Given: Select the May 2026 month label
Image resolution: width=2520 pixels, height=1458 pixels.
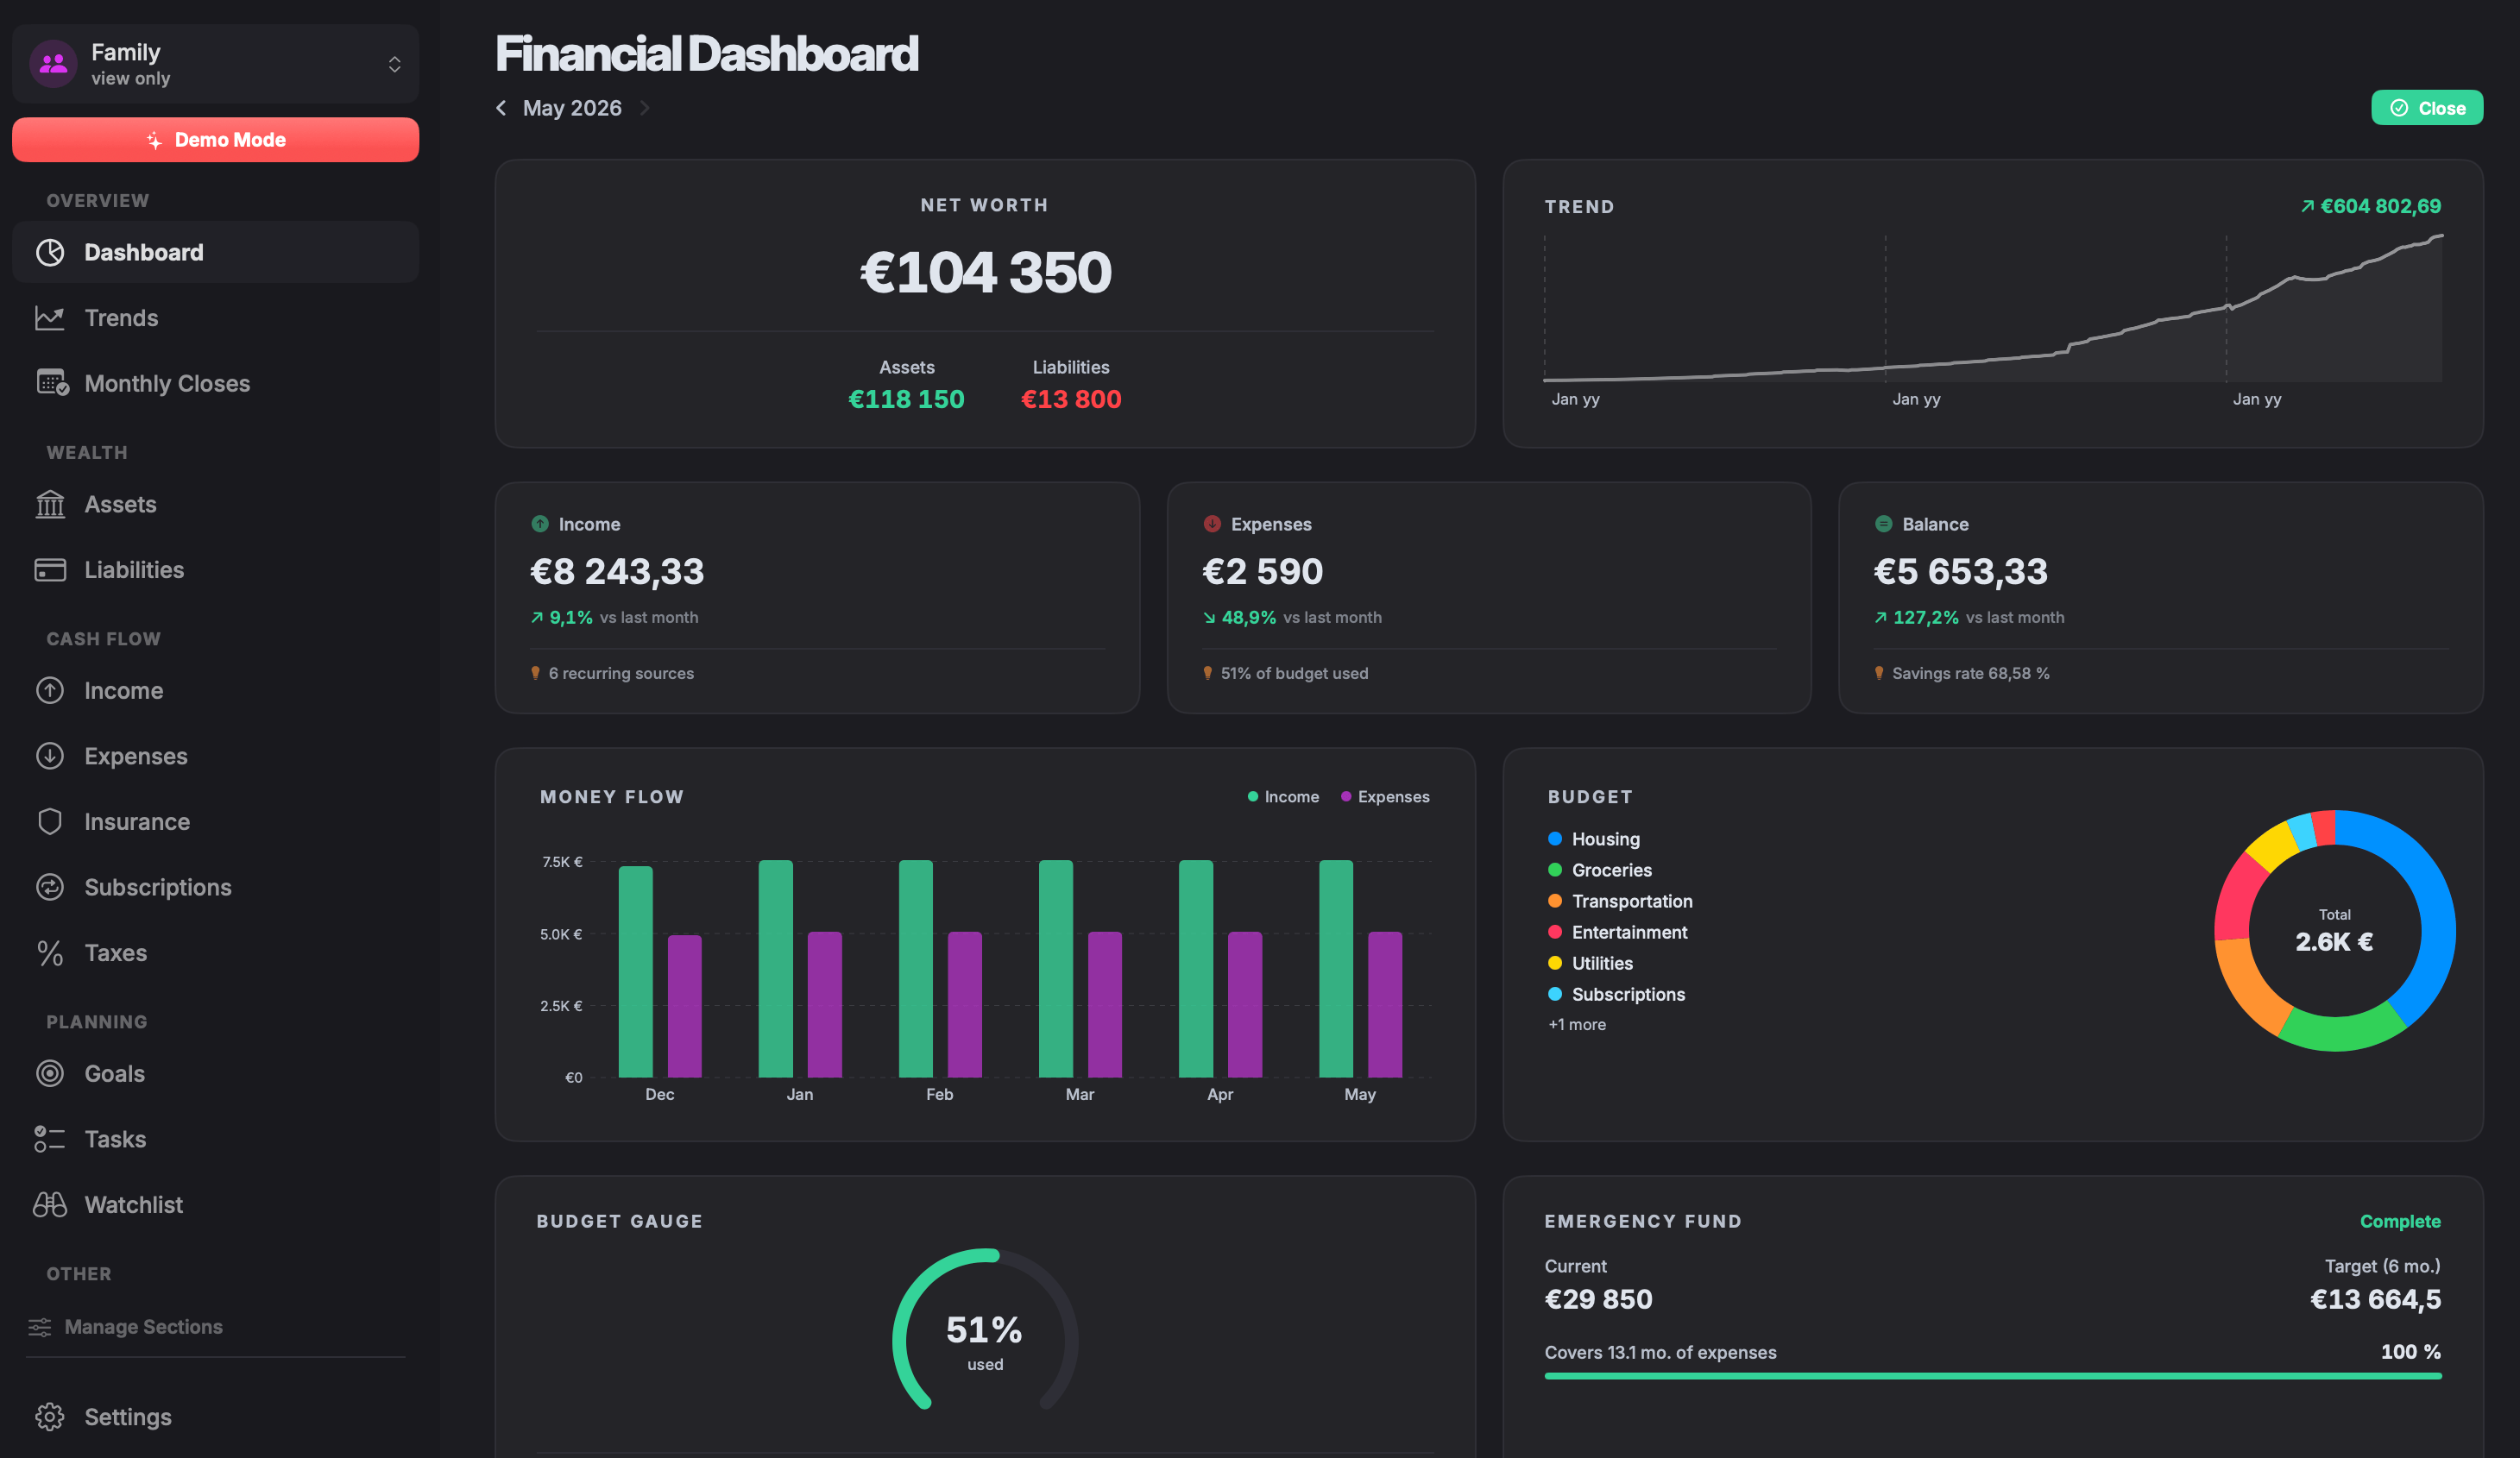Looking at the screenshot, I should (572, 108).
